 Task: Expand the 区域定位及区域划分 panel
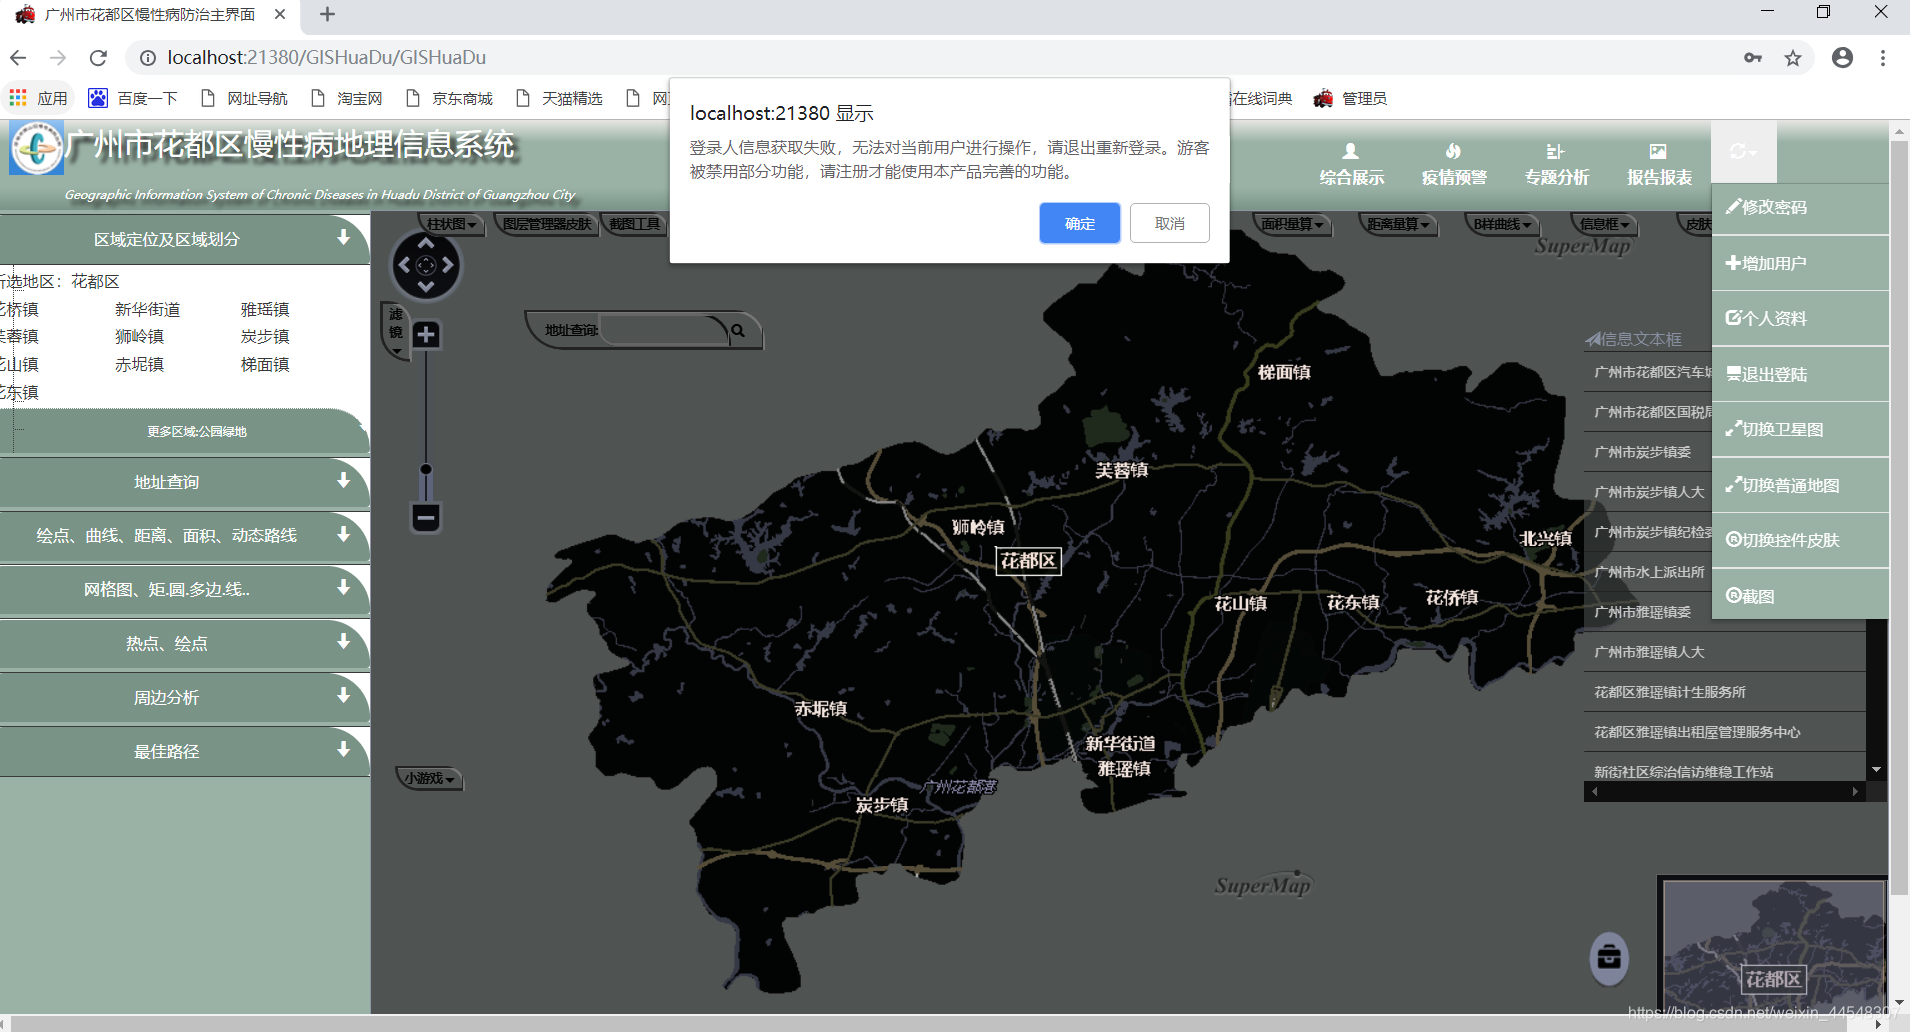coord(185,239)
